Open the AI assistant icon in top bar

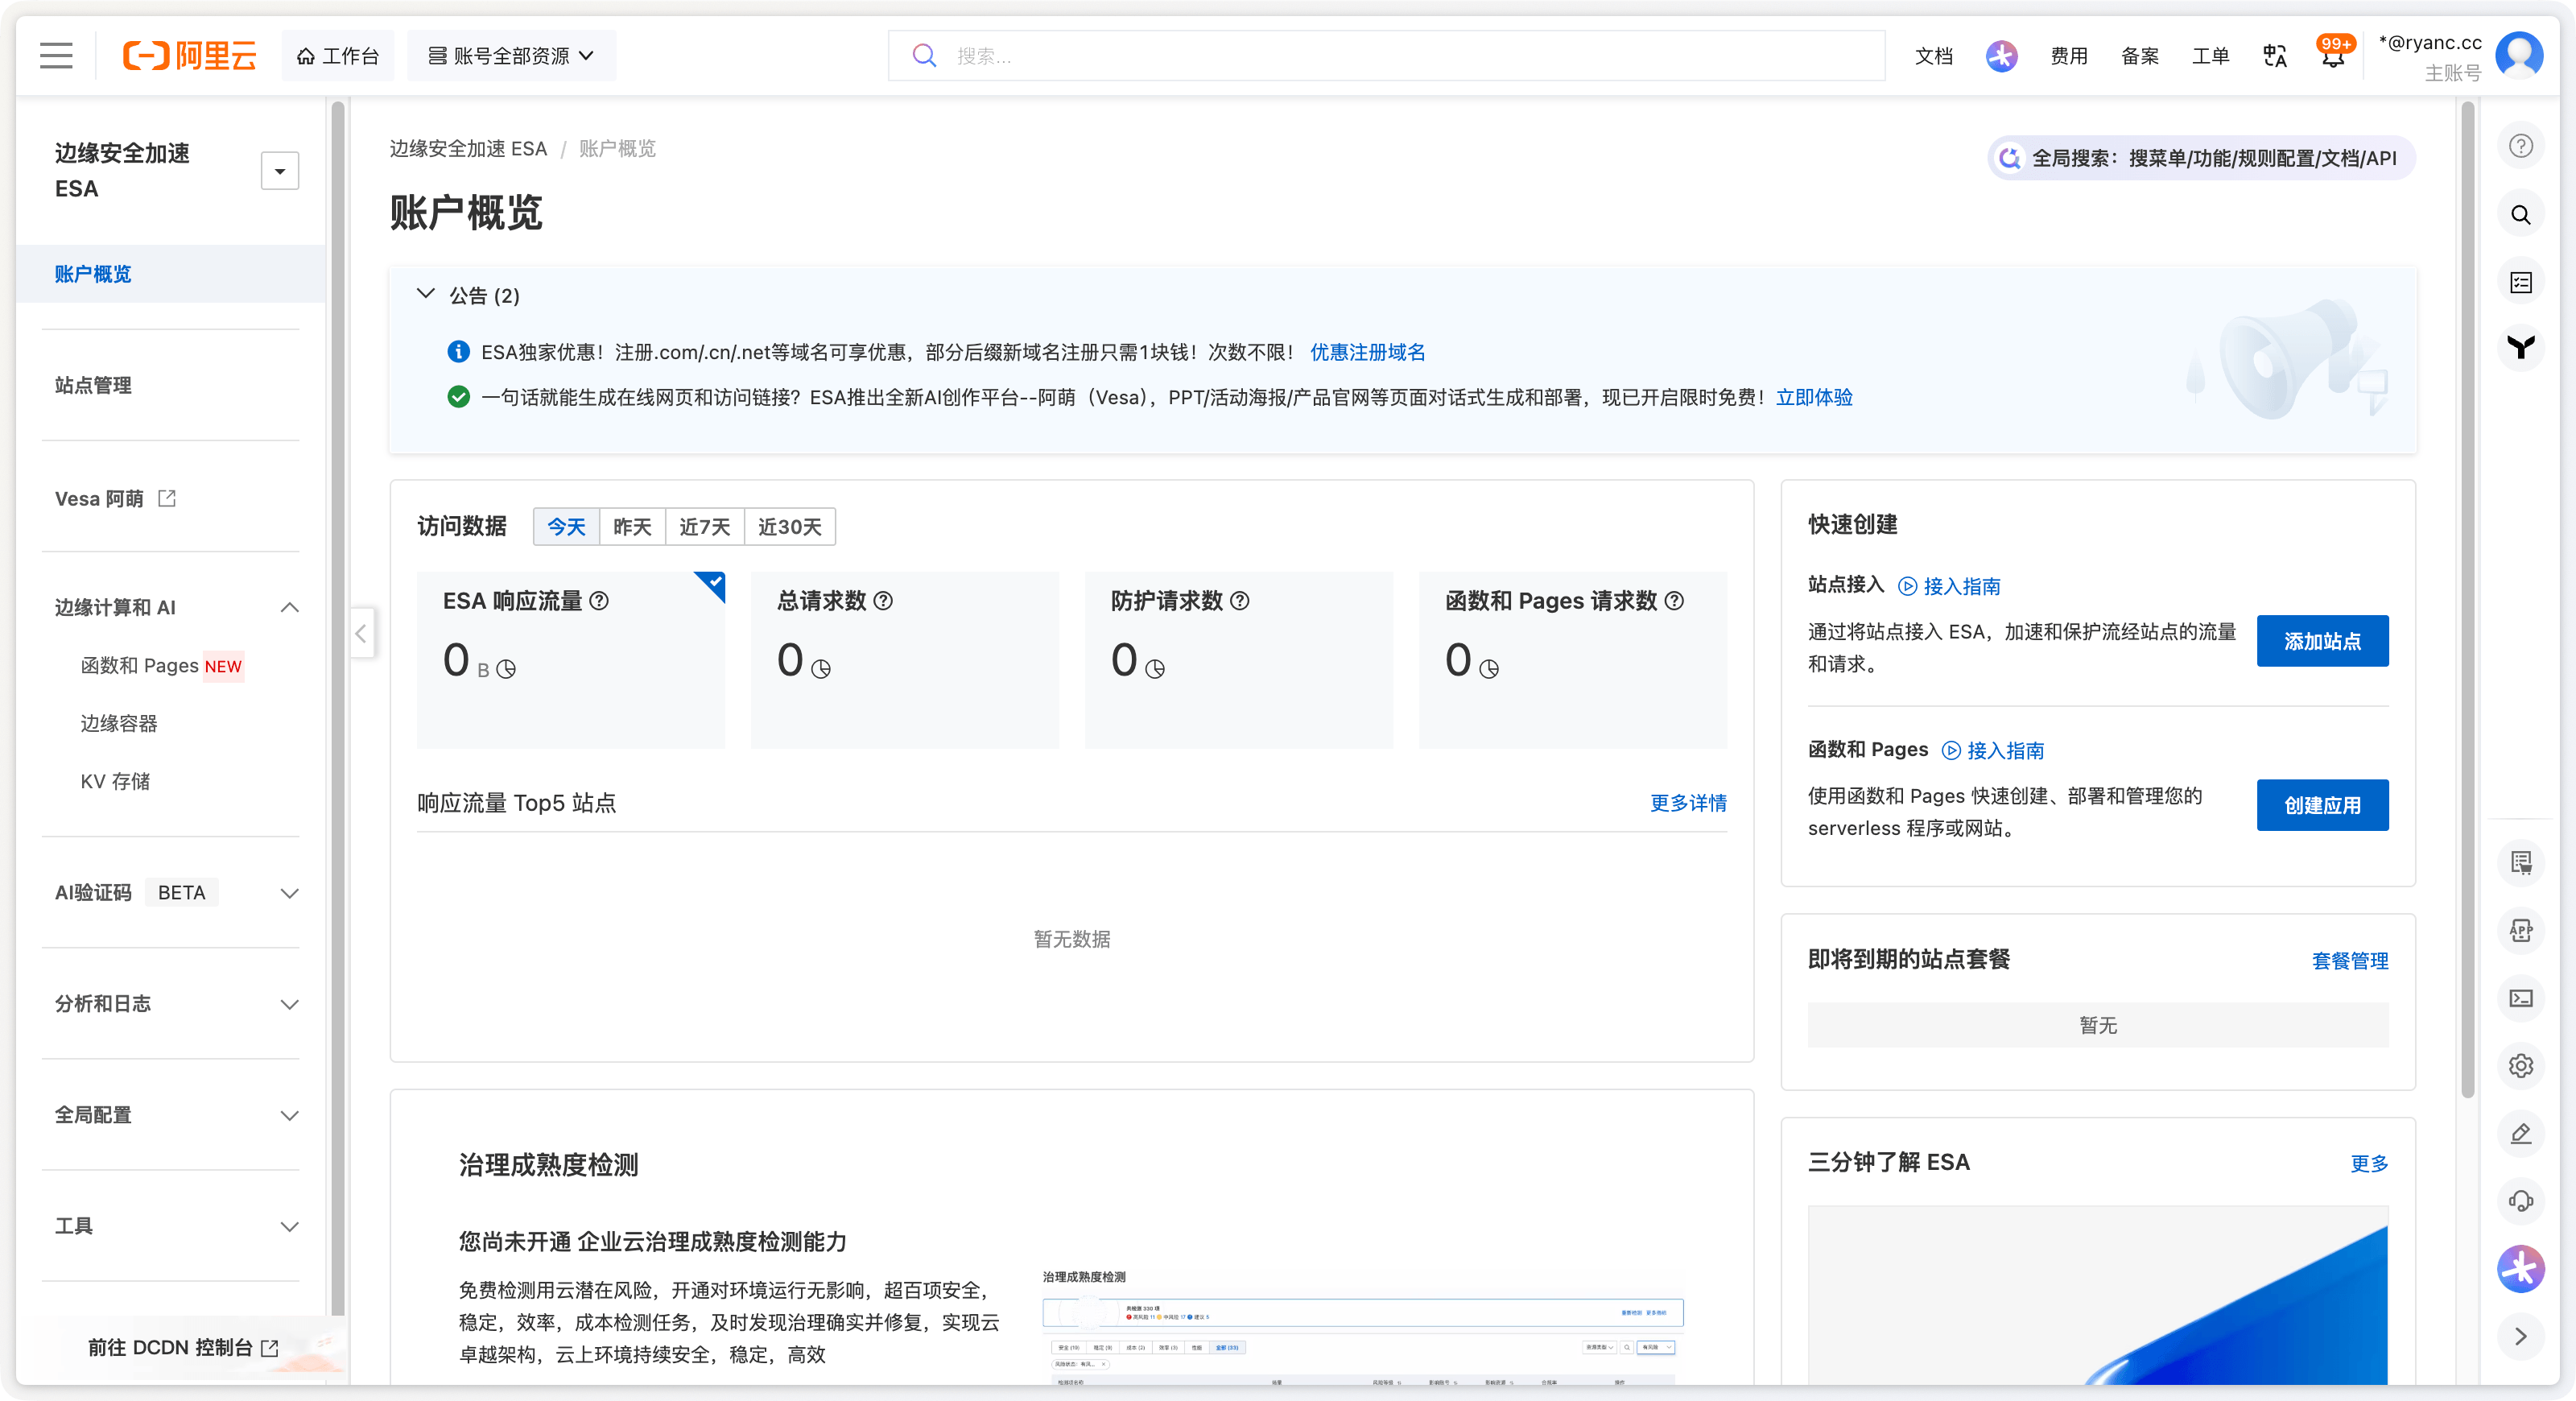point(2001,56)
